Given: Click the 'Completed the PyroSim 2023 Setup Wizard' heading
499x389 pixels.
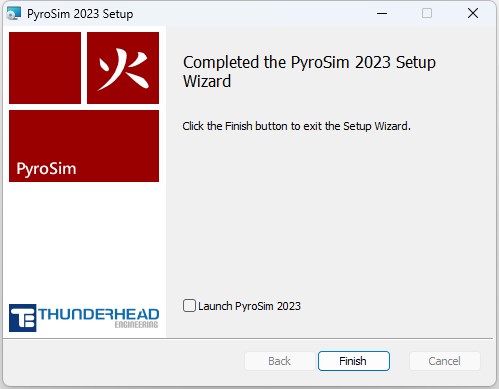Looking at the screenshot, I should click(x=309, y=72).
